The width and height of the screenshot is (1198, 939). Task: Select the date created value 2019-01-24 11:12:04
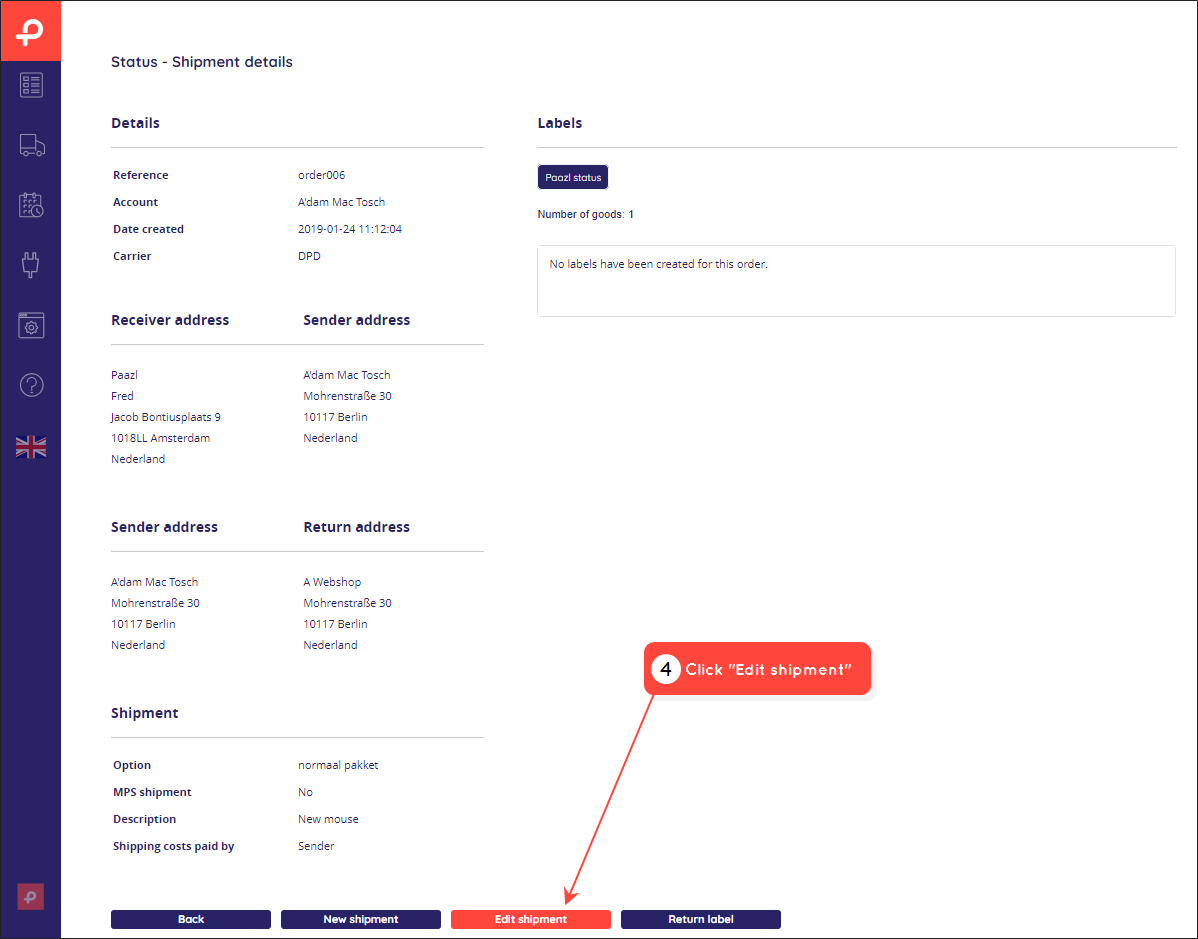coord(350,229)
